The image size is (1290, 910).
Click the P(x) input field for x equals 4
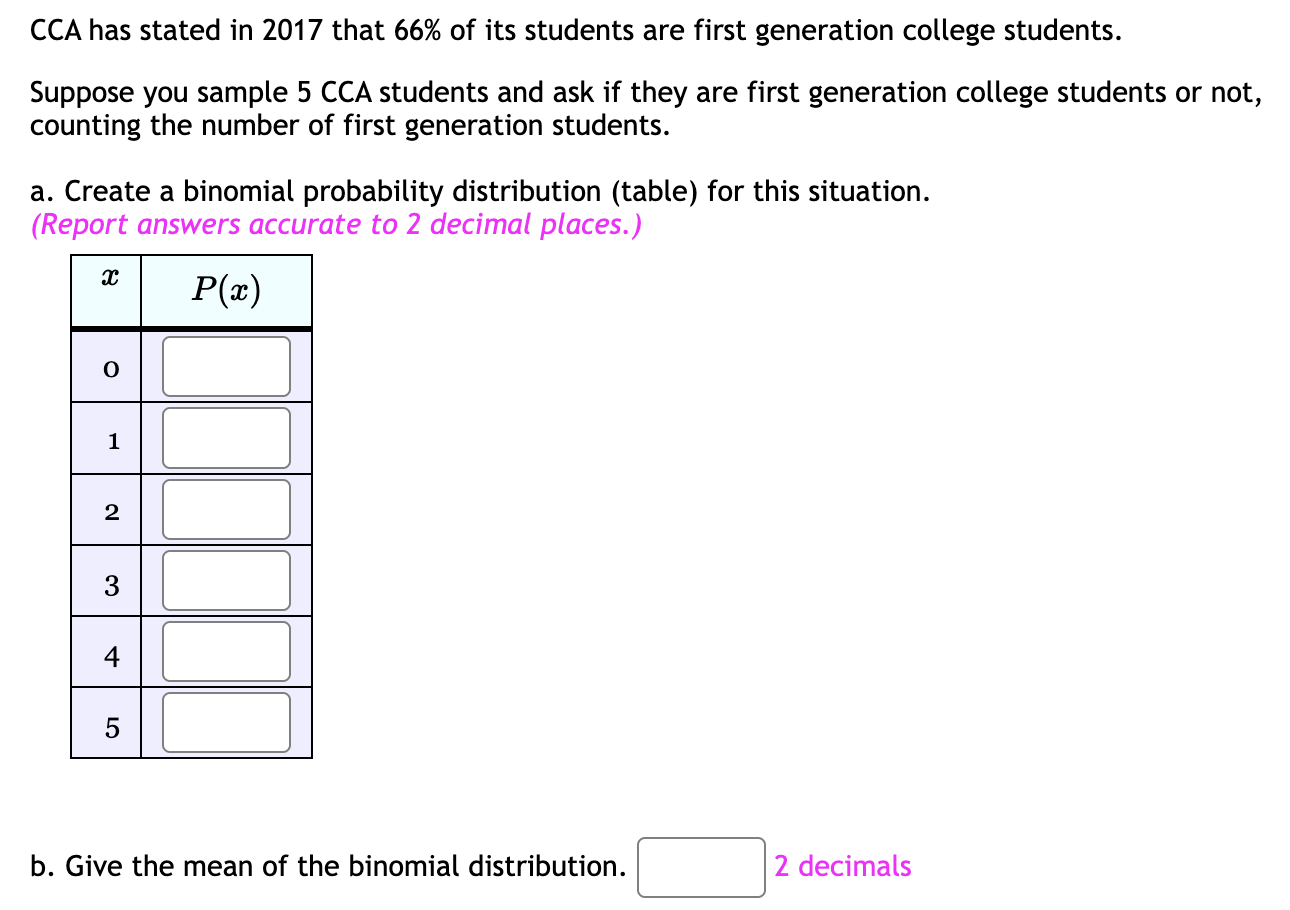click(x=225, y=650)
